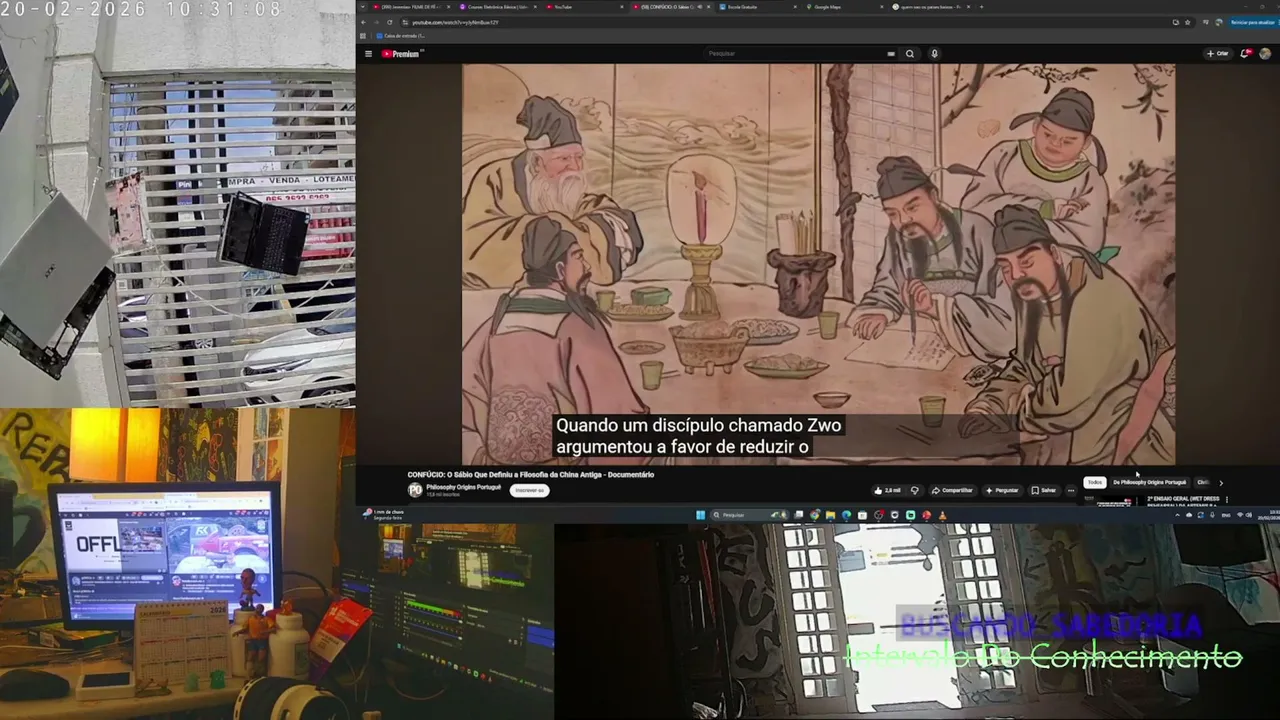Open the on-screen keyboard icon in search box

890,54
